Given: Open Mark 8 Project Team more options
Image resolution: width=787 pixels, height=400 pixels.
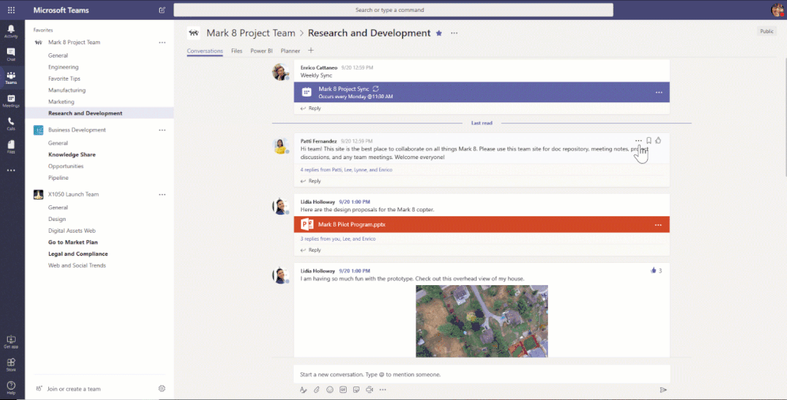Looking at the screenshot, I should click(x=162, y=43).
